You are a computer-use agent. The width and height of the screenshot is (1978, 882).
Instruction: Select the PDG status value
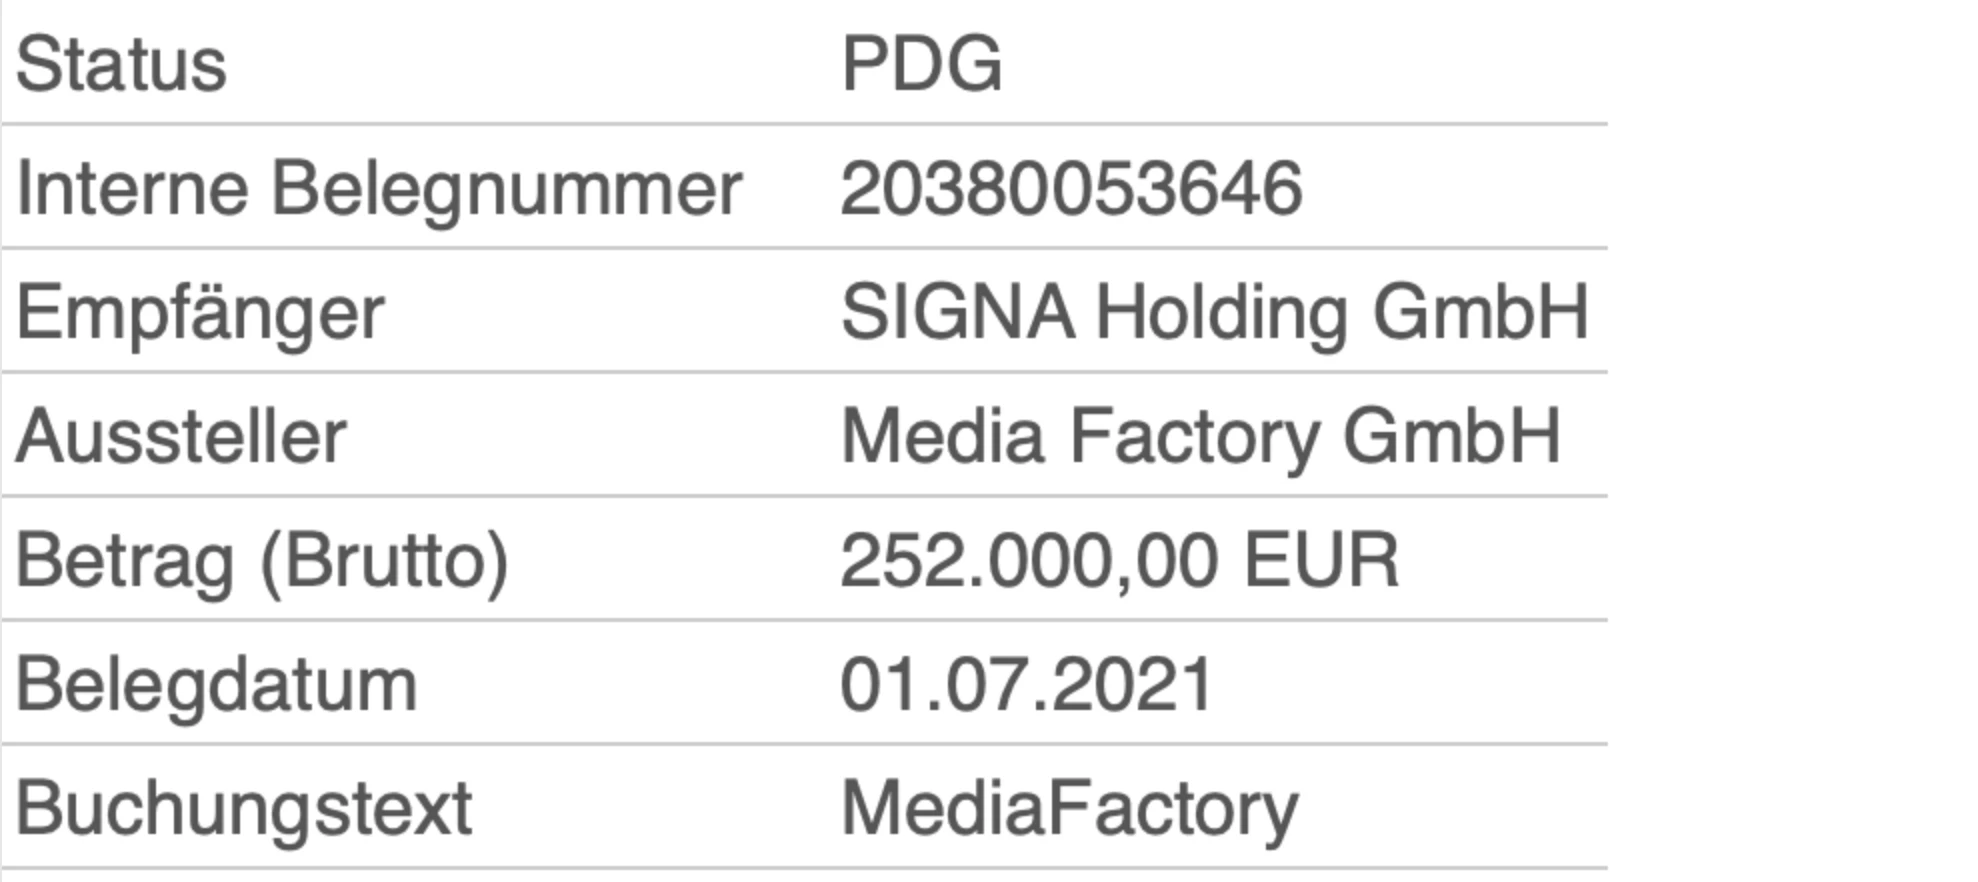(921, 65)
